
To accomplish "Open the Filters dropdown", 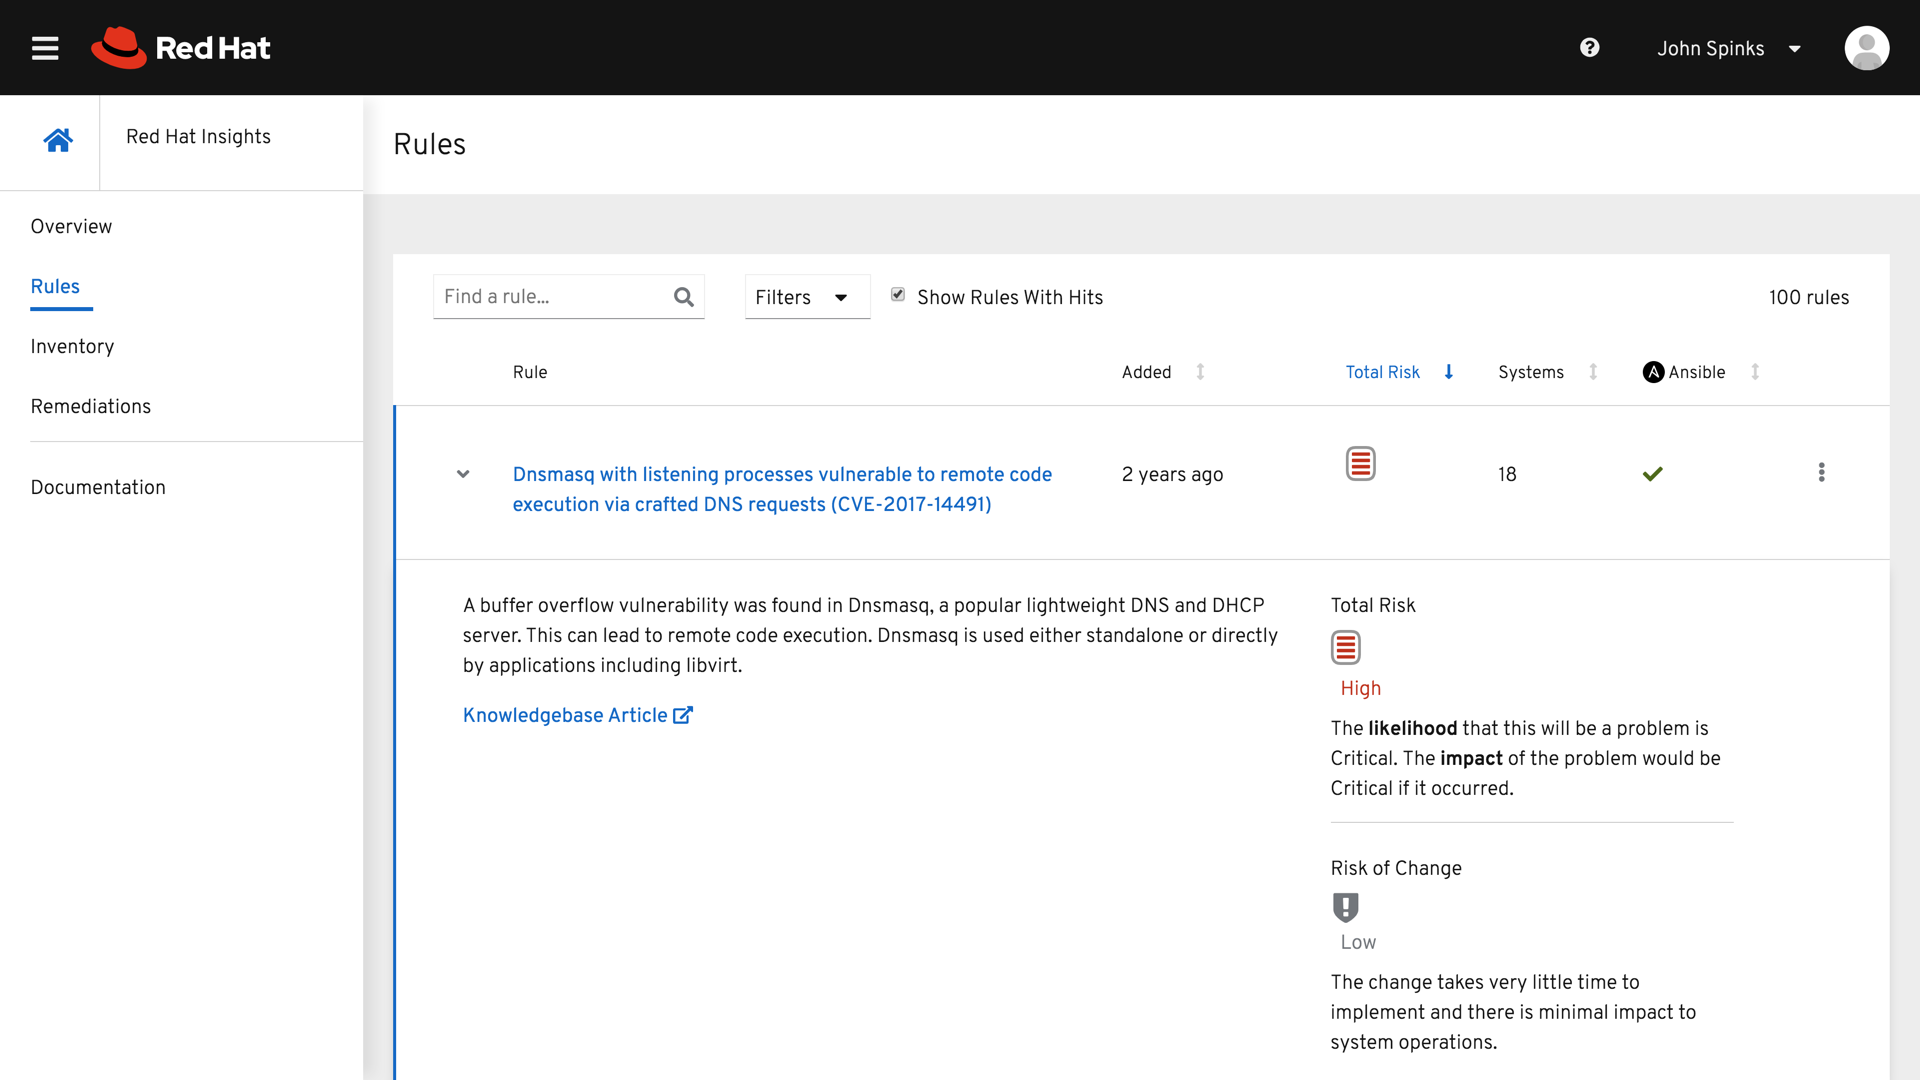I will tap(806, 297).
